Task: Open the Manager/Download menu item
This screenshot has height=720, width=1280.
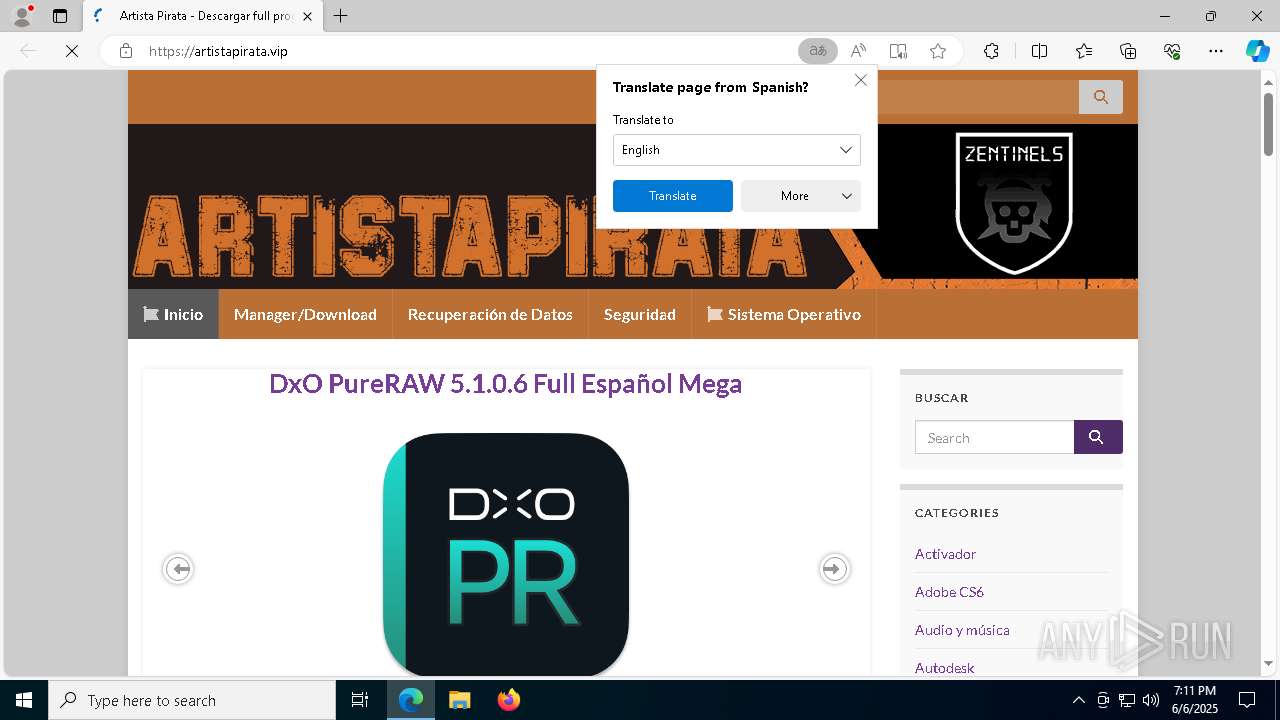Action: tap(305, 314)
